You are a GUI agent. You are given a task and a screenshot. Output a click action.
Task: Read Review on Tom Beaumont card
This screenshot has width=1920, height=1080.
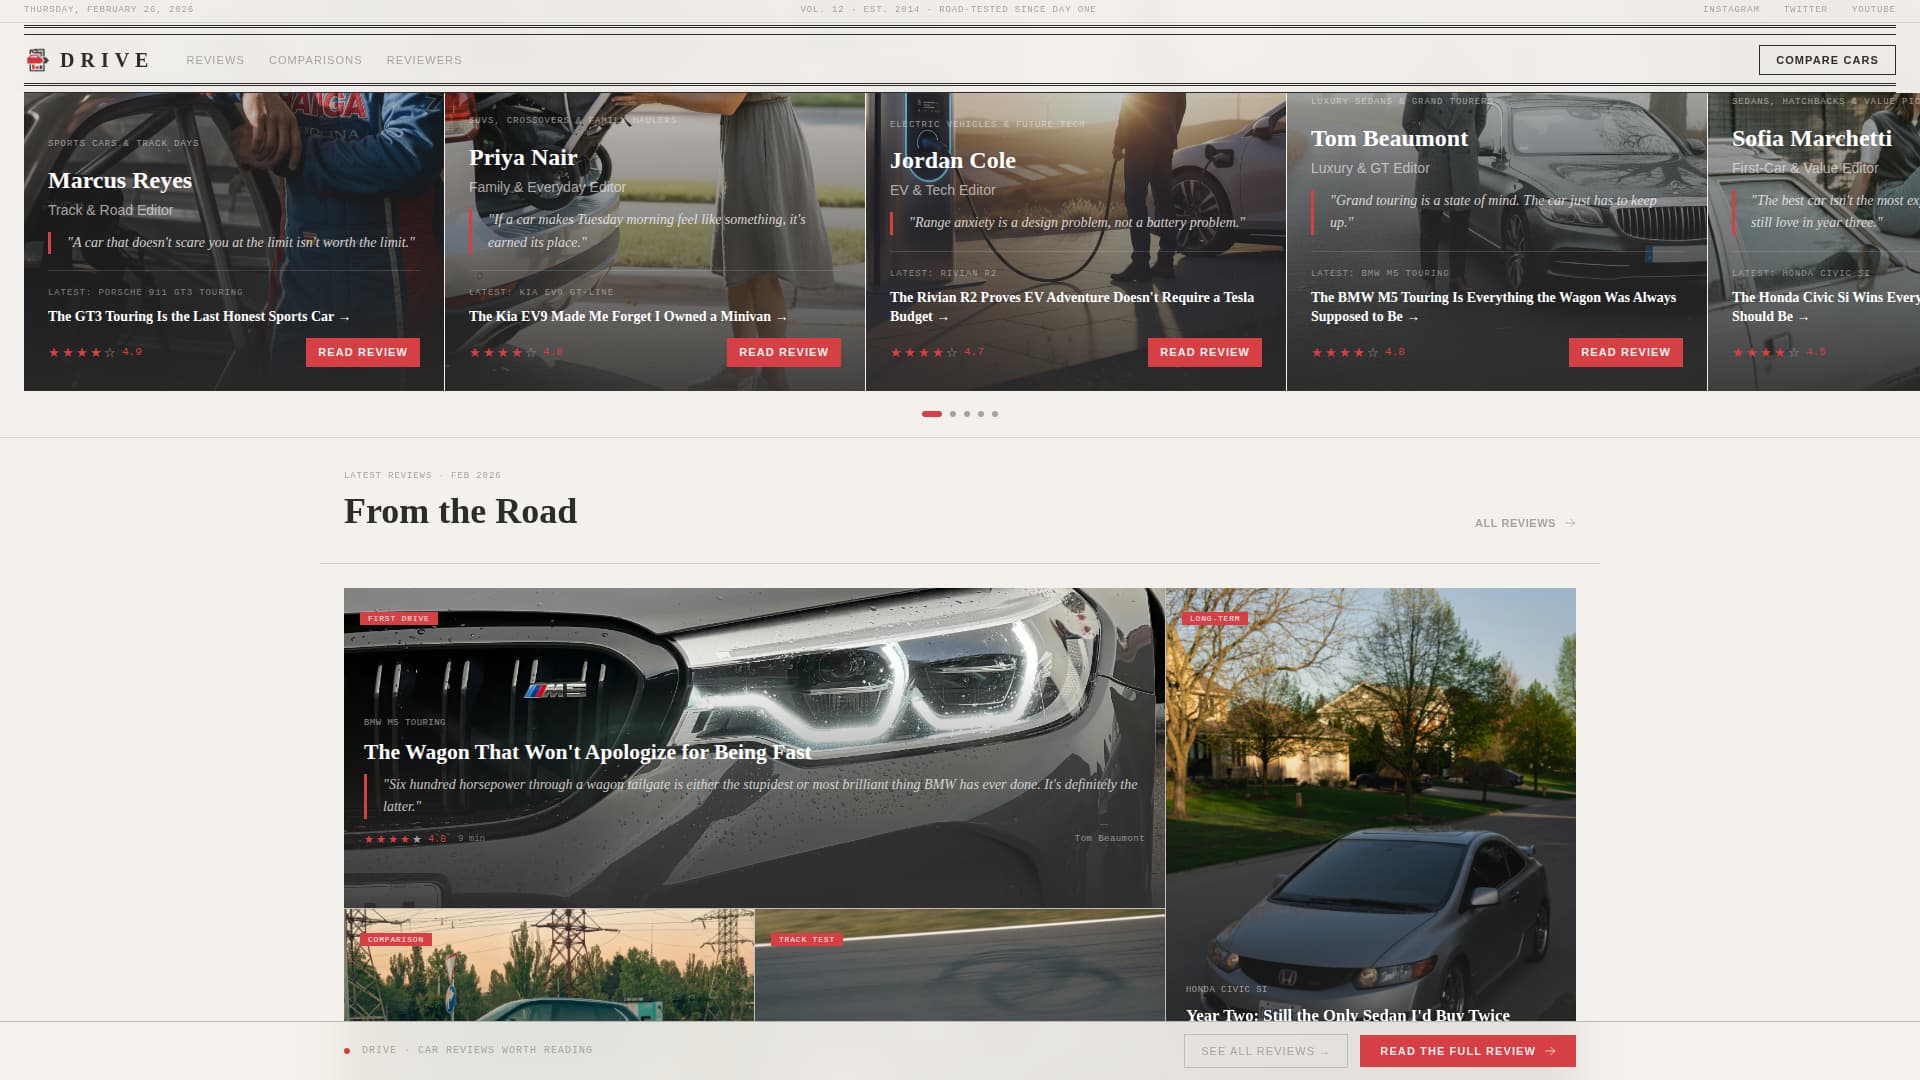[x=1626, y=352]
